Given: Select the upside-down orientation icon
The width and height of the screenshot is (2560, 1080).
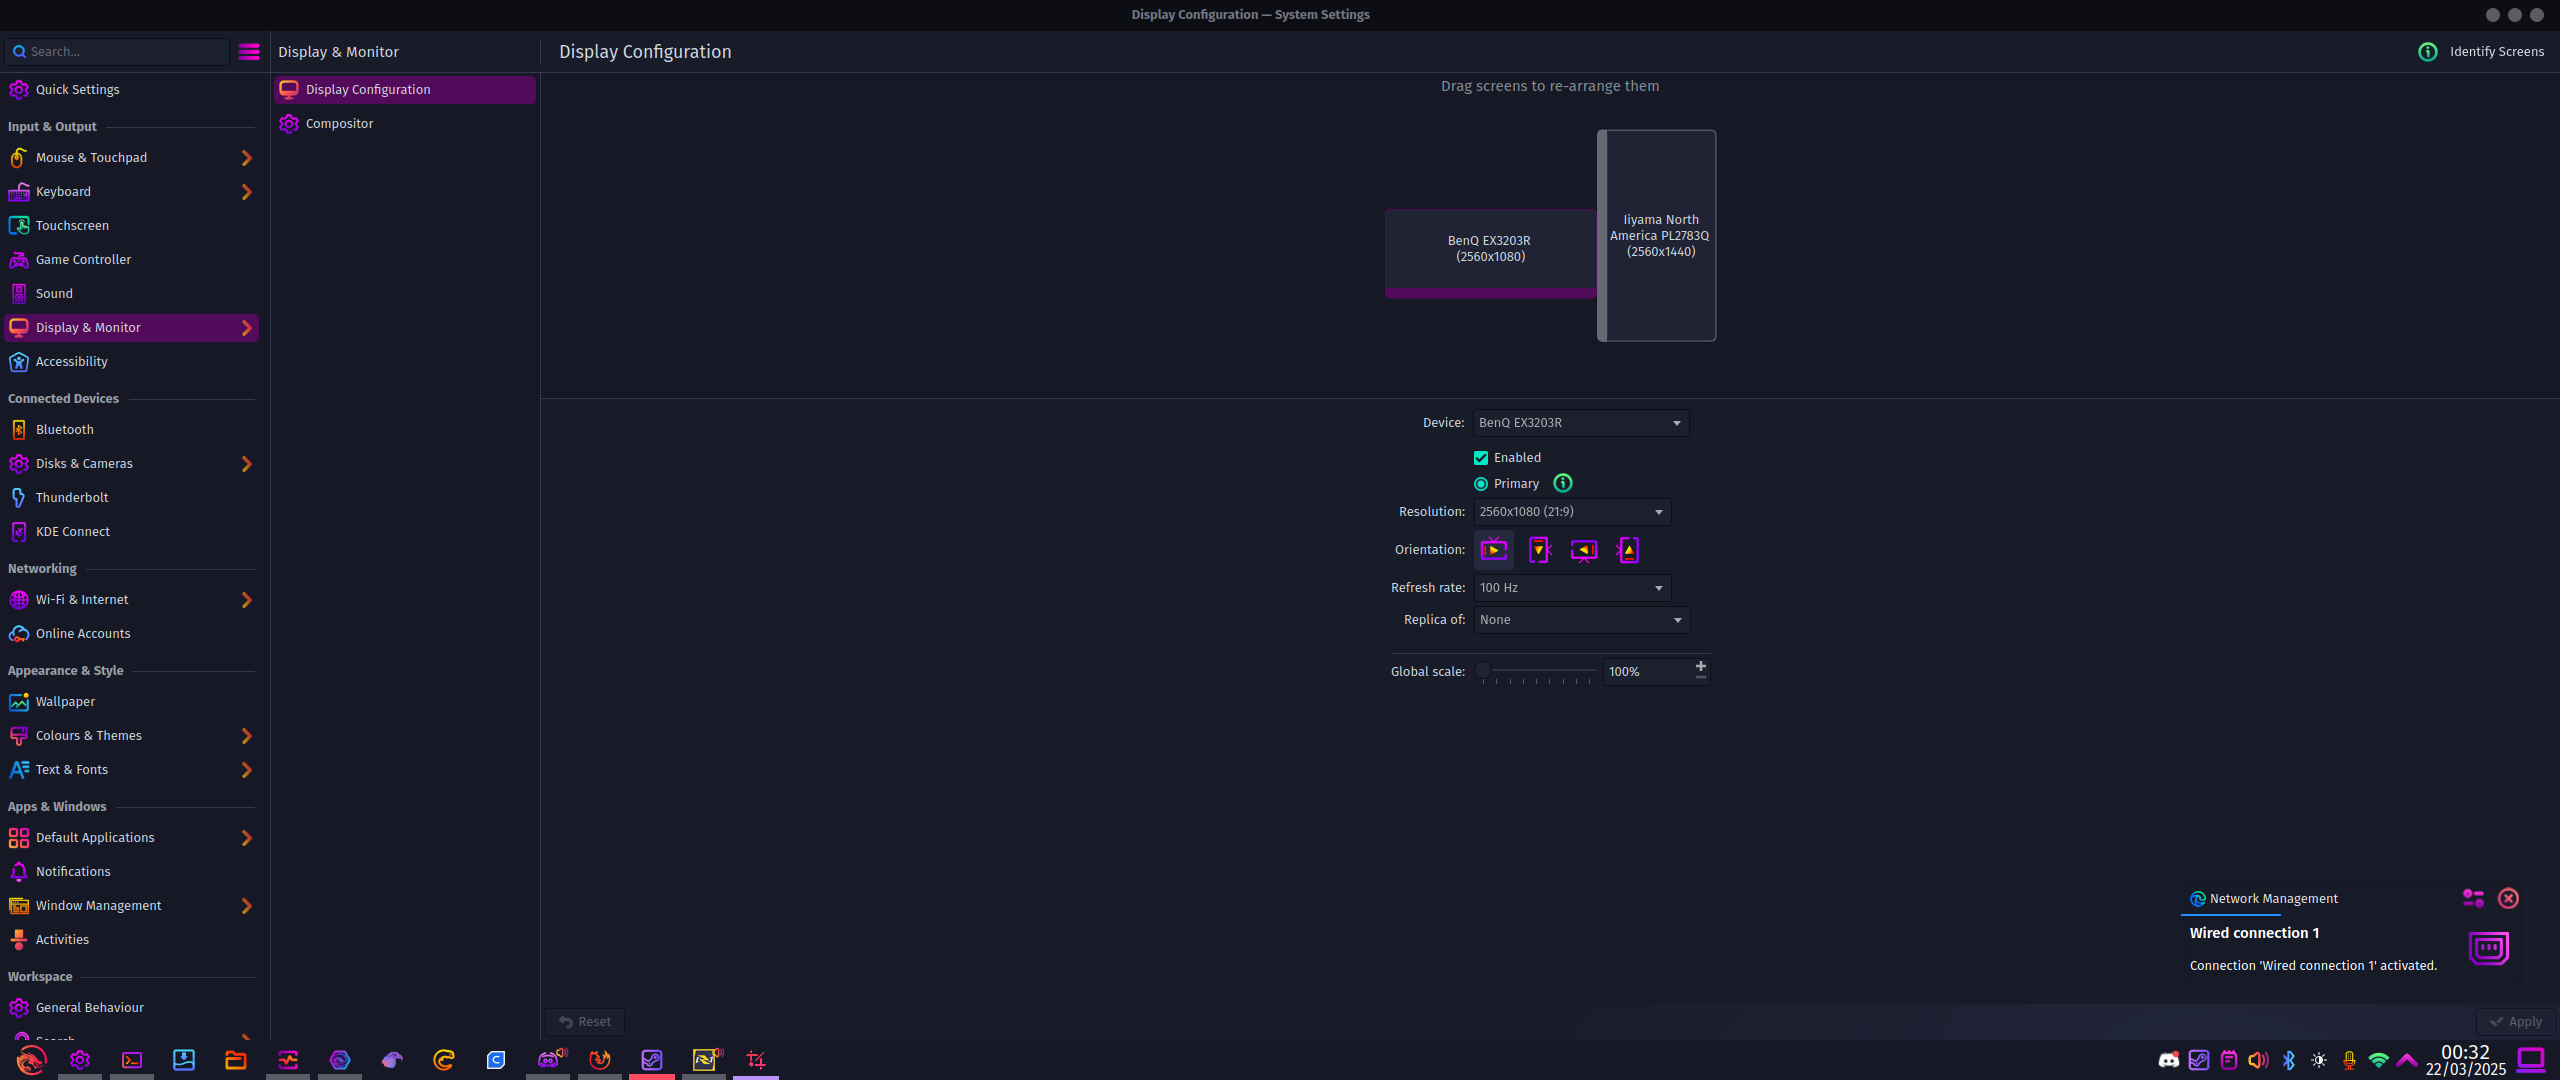Looking at the screenshot, I should point(1584,550).
